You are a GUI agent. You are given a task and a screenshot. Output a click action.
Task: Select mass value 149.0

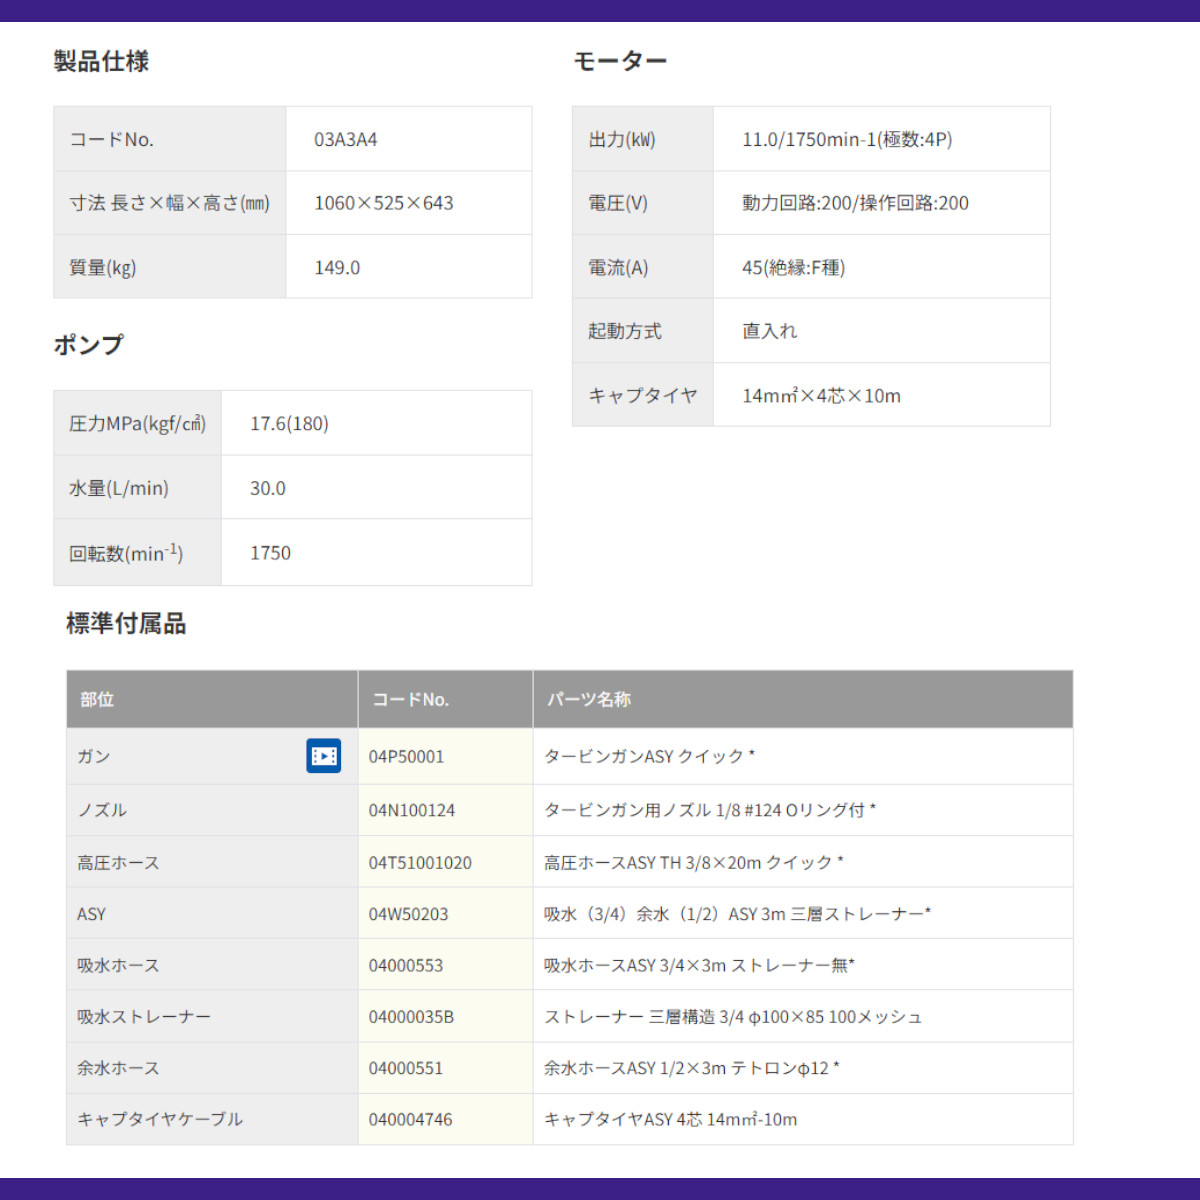337,268
